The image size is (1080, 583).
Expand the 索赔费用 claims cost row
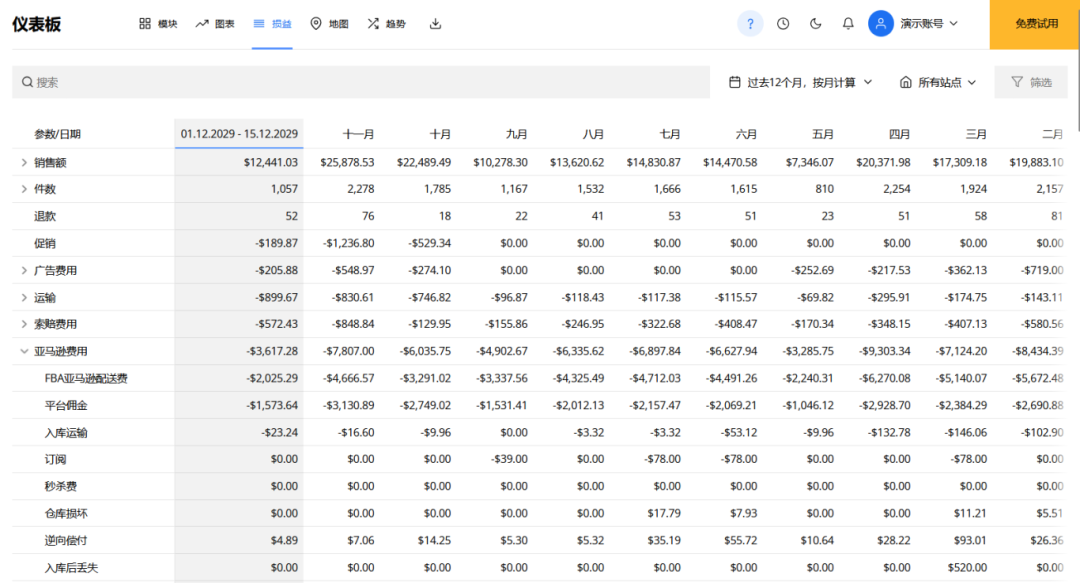pos(24,324)
